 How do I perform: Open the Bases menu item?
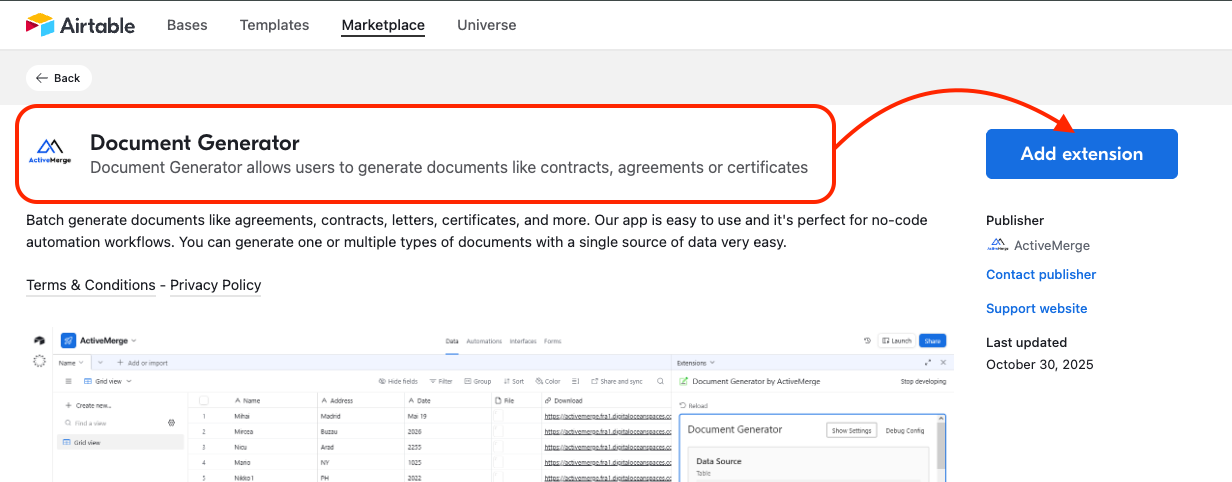pyautogui.click(x=187, y=25)
